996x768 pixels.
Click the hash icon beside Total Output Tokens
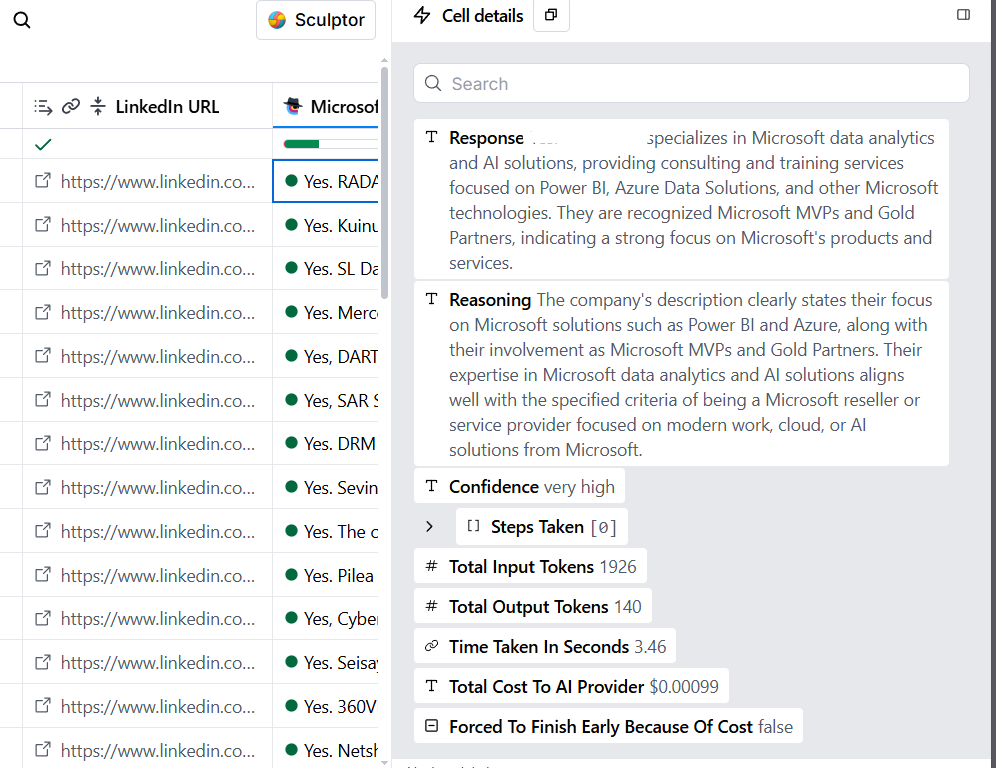[431, 606]
